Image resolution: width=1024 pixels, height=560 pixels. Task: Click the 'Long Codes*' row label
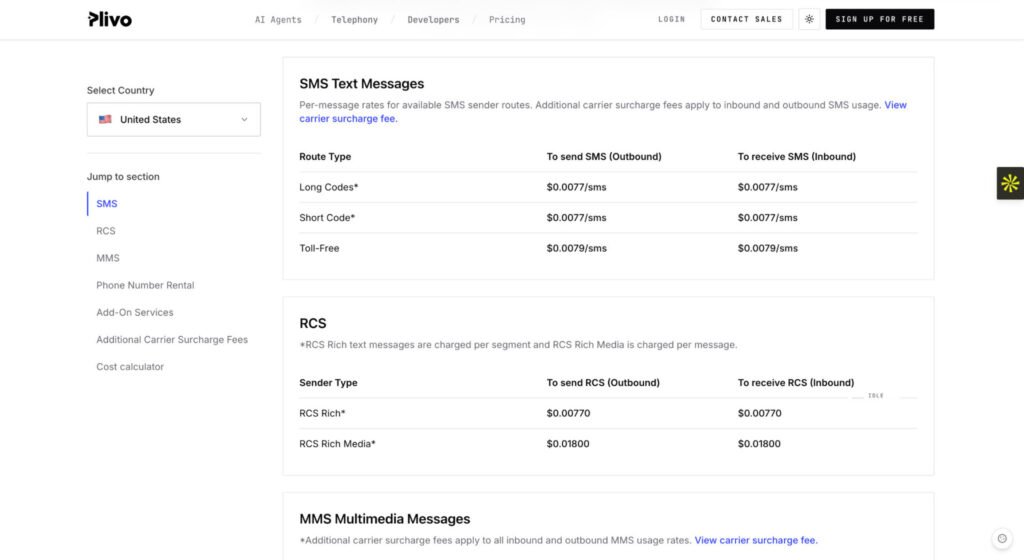click(328, 187)
